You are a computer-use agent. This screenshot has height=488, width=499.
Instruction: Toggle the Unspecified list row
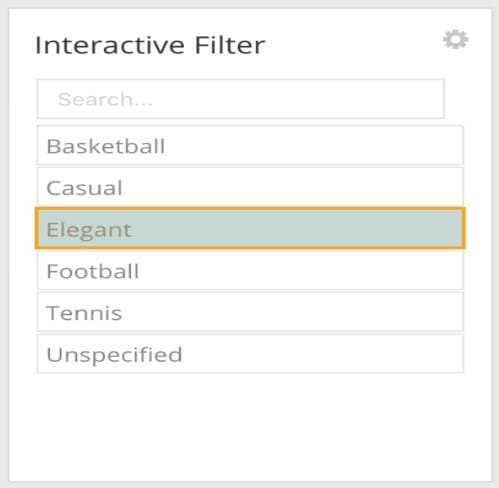[x=250, y=354]
